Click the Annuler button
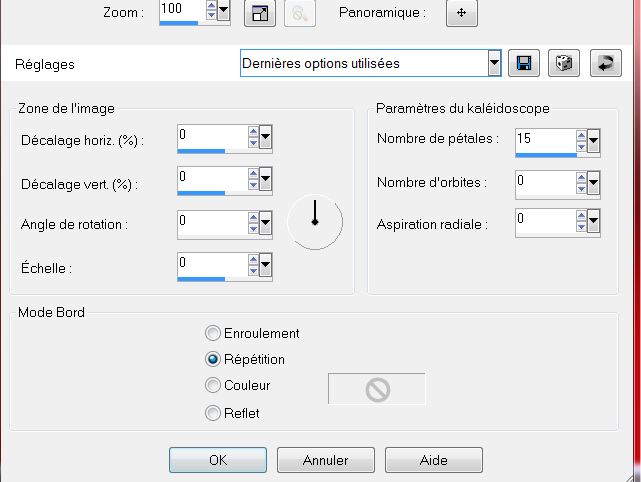This screenshot has height=482, width=641. click(326, 460)
